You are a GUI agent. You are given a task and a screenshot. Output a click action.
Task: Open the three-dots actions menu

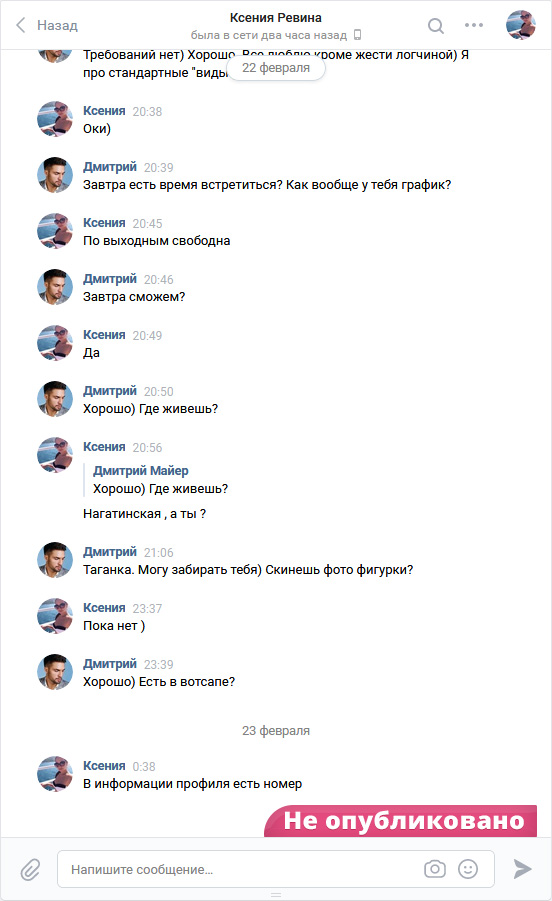coord(474,25)
